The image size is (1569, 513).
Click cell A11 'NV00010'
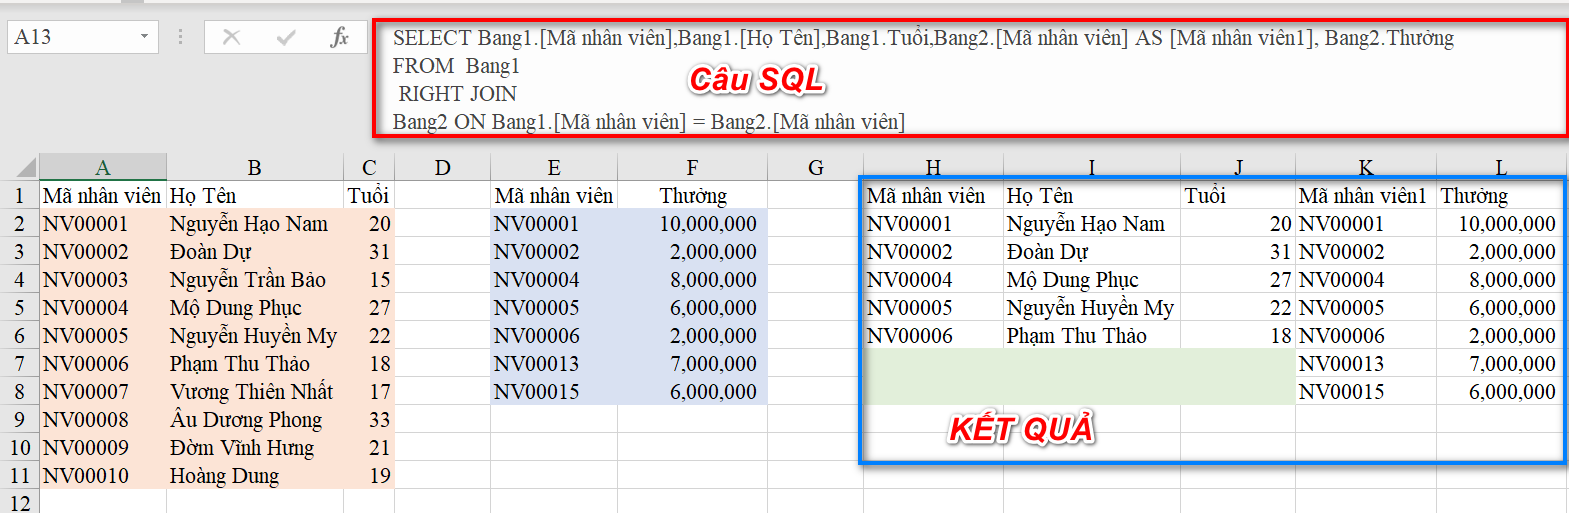click(x=103, y=475)
